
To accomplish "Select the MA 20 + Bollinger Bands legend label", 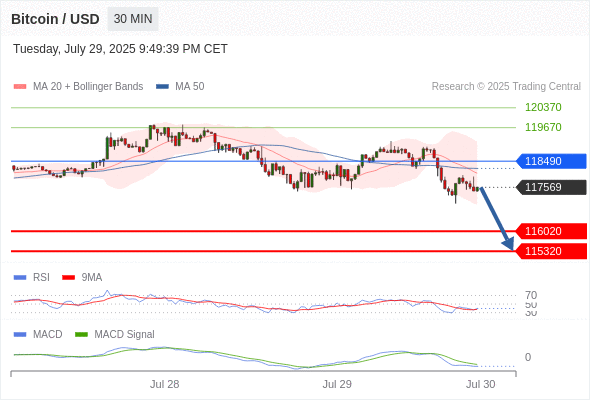I will coord(88,87).
